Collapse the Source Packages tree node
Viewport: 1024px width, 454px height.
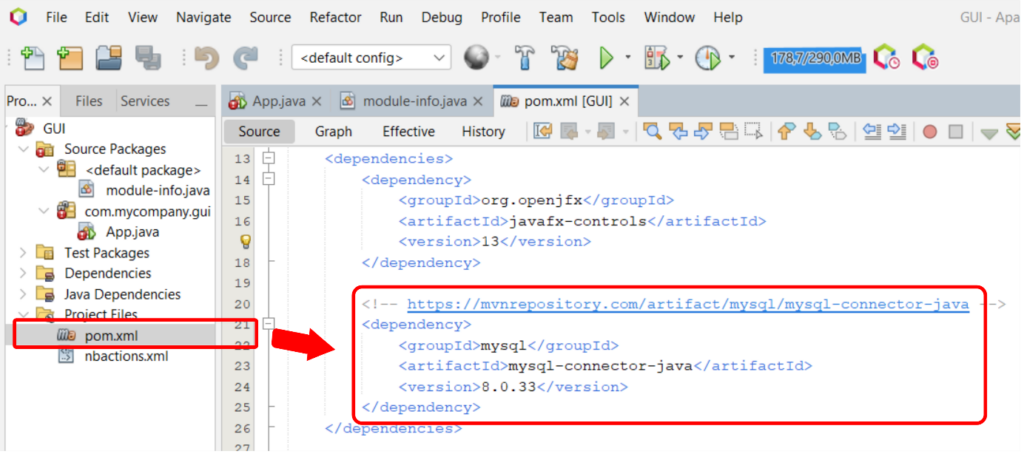tap(23, 149)
